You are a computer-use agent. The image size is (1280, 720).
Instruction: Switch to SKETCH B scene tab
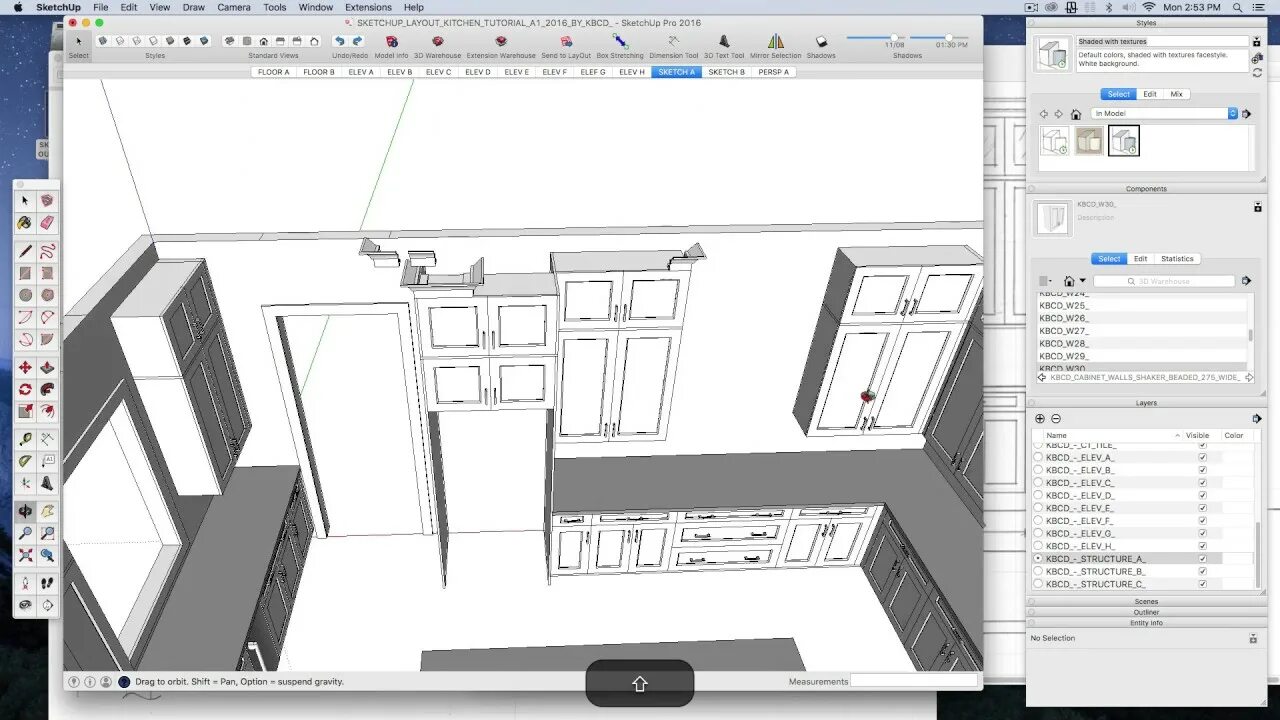tap(726, 72)
